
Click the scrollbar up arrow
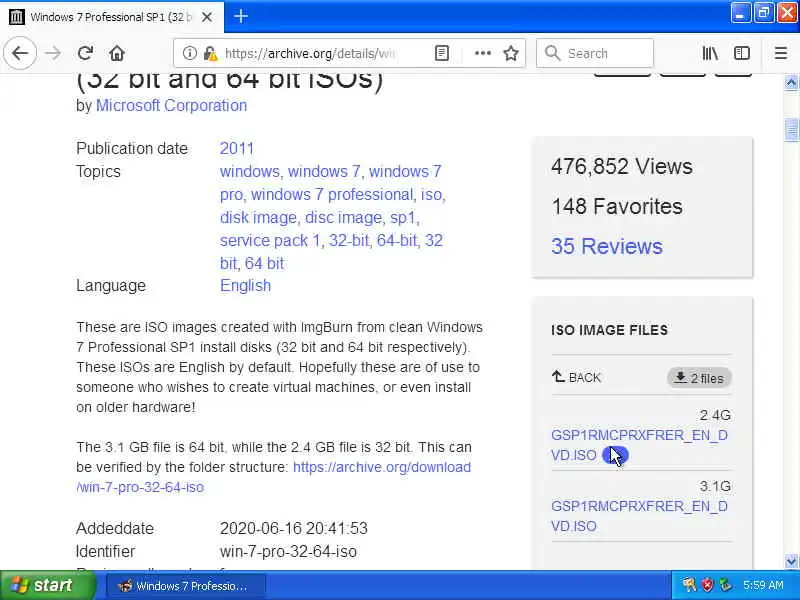tap(791, 82)
